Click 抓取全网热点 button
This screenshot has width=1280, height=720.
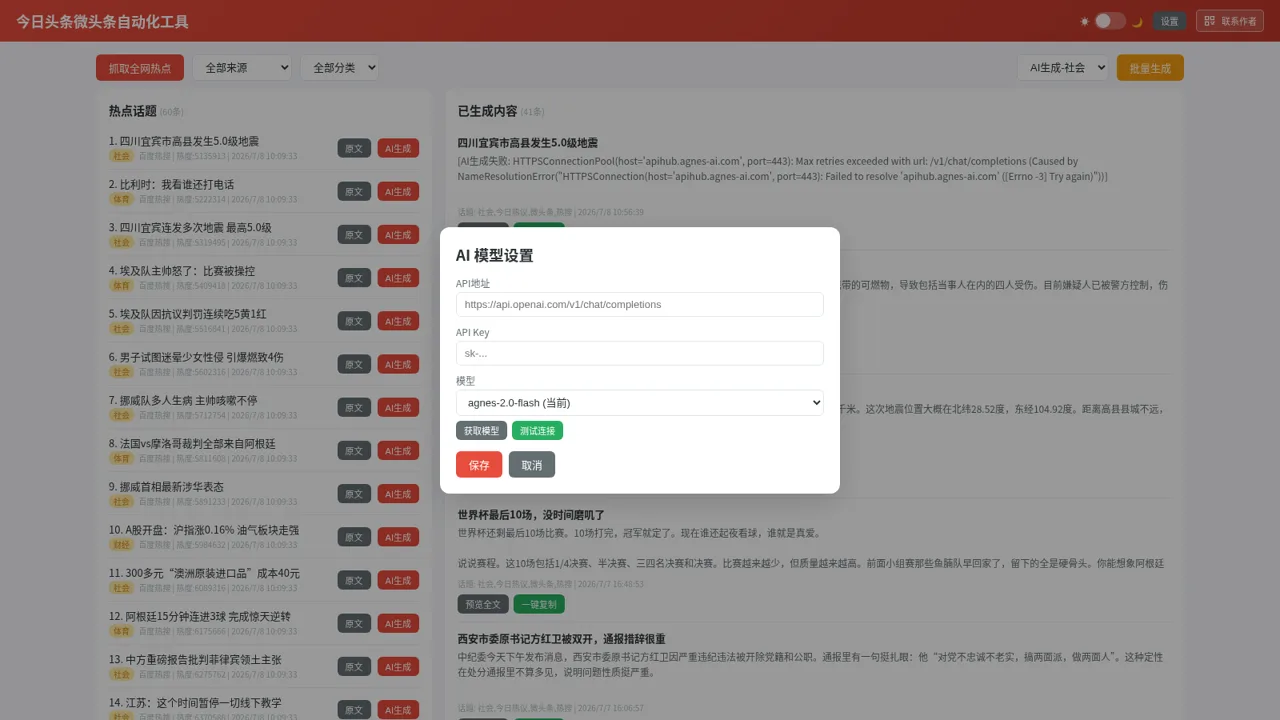point(140,68)
